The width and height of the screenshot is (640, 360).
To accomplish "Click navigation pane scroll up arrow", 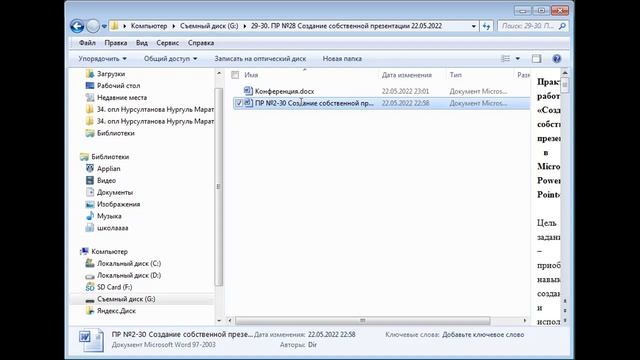I will click(x=219, y=74).
